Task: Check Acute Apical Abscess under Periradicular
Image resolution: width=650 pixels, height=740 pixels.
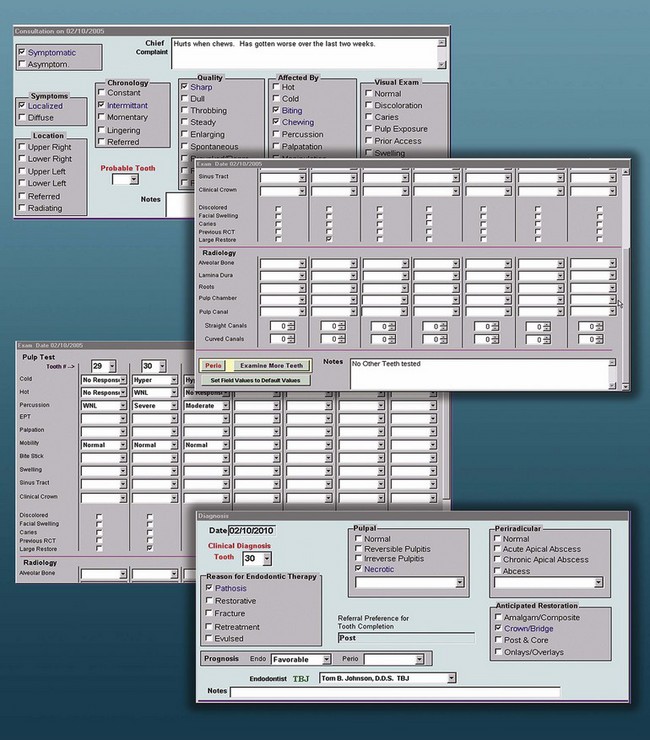Action: pyautogui.click(x=497, y=548)
